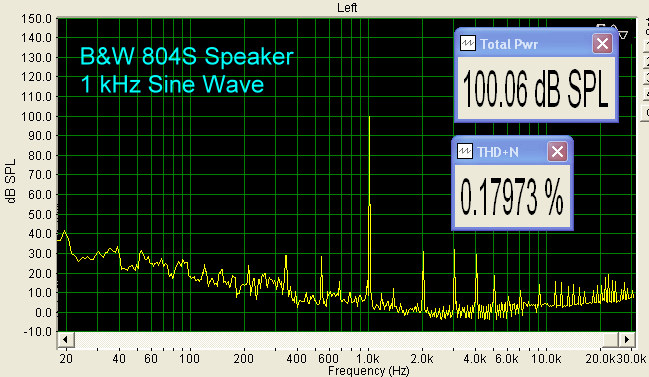Click the right scroll arrow below the graph
Screen dimensions: 649x377
click(x=627, y=340)
